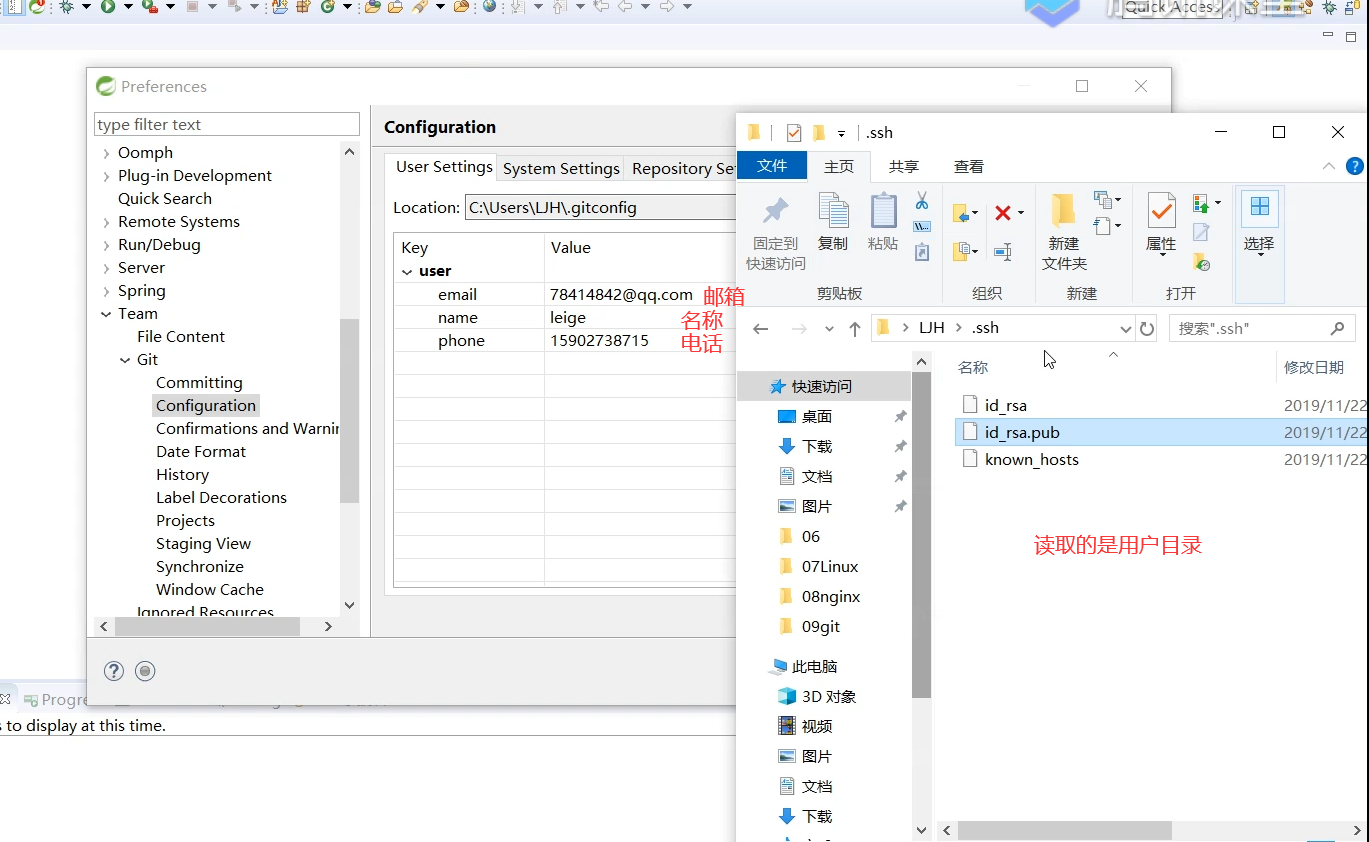
Task: Click the New Java Class green C icon
Action: click(327, 6)
